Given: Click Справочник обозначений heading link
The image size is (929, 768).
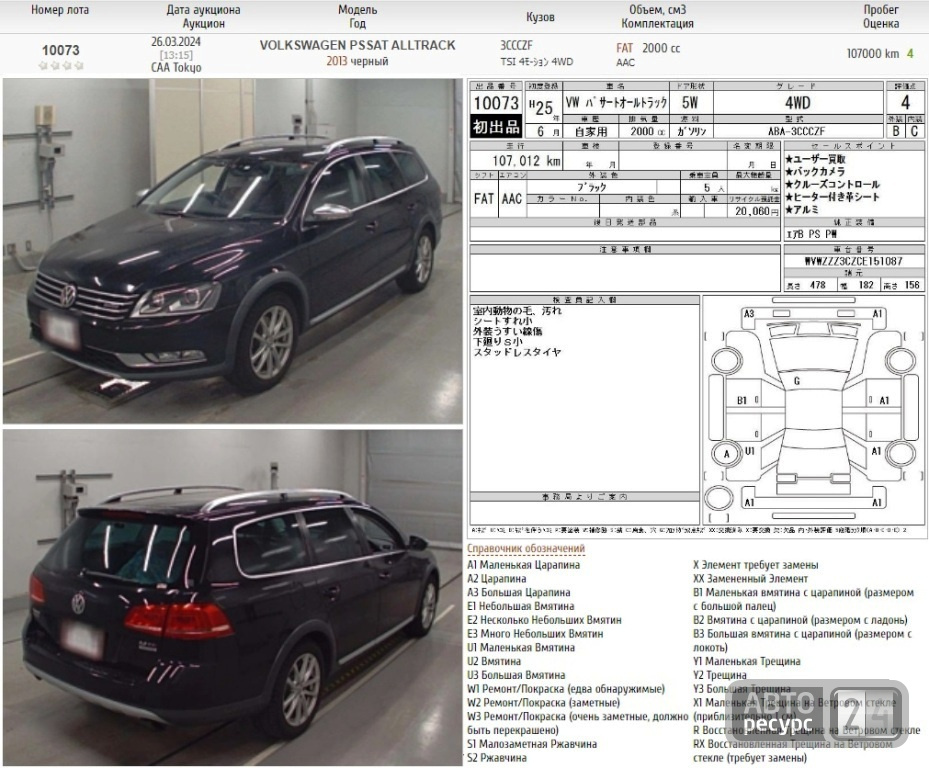Looking at the screenshot, I should [526, 549].
